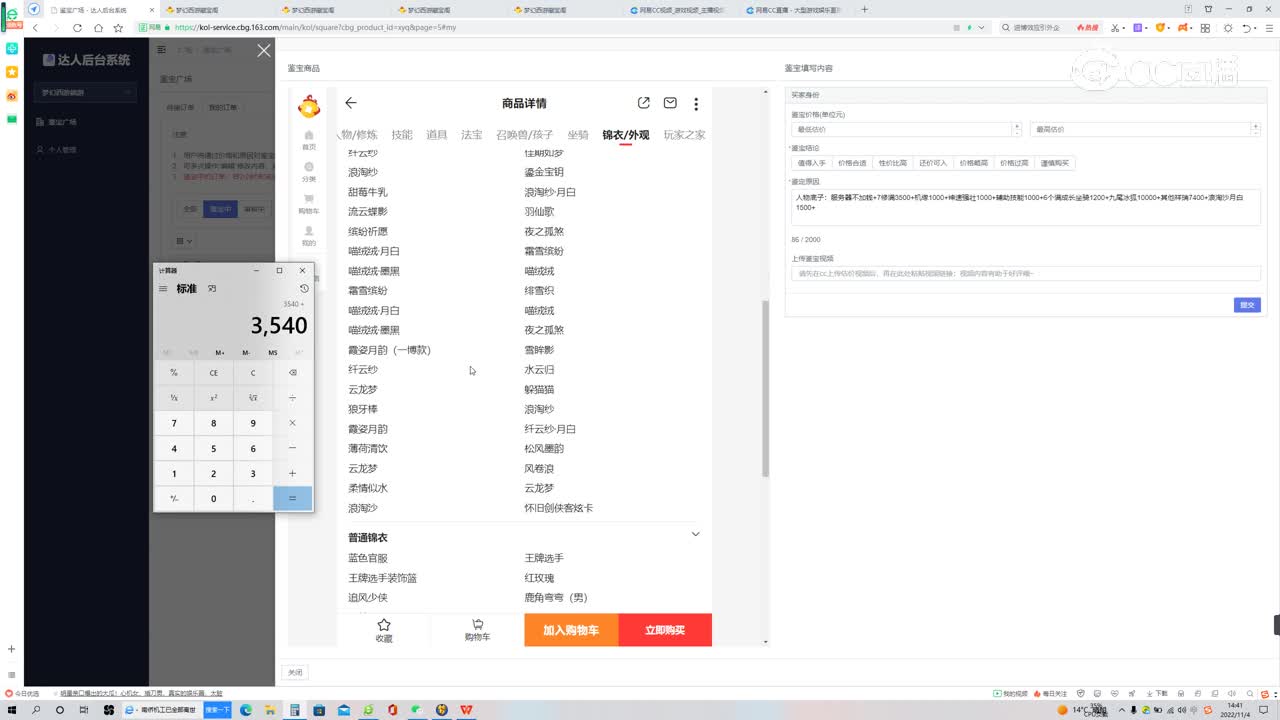Screen dimensions: 1280x720
Task: Toggle calculator keep-on-top icon
Action: (x=212, y=289)
